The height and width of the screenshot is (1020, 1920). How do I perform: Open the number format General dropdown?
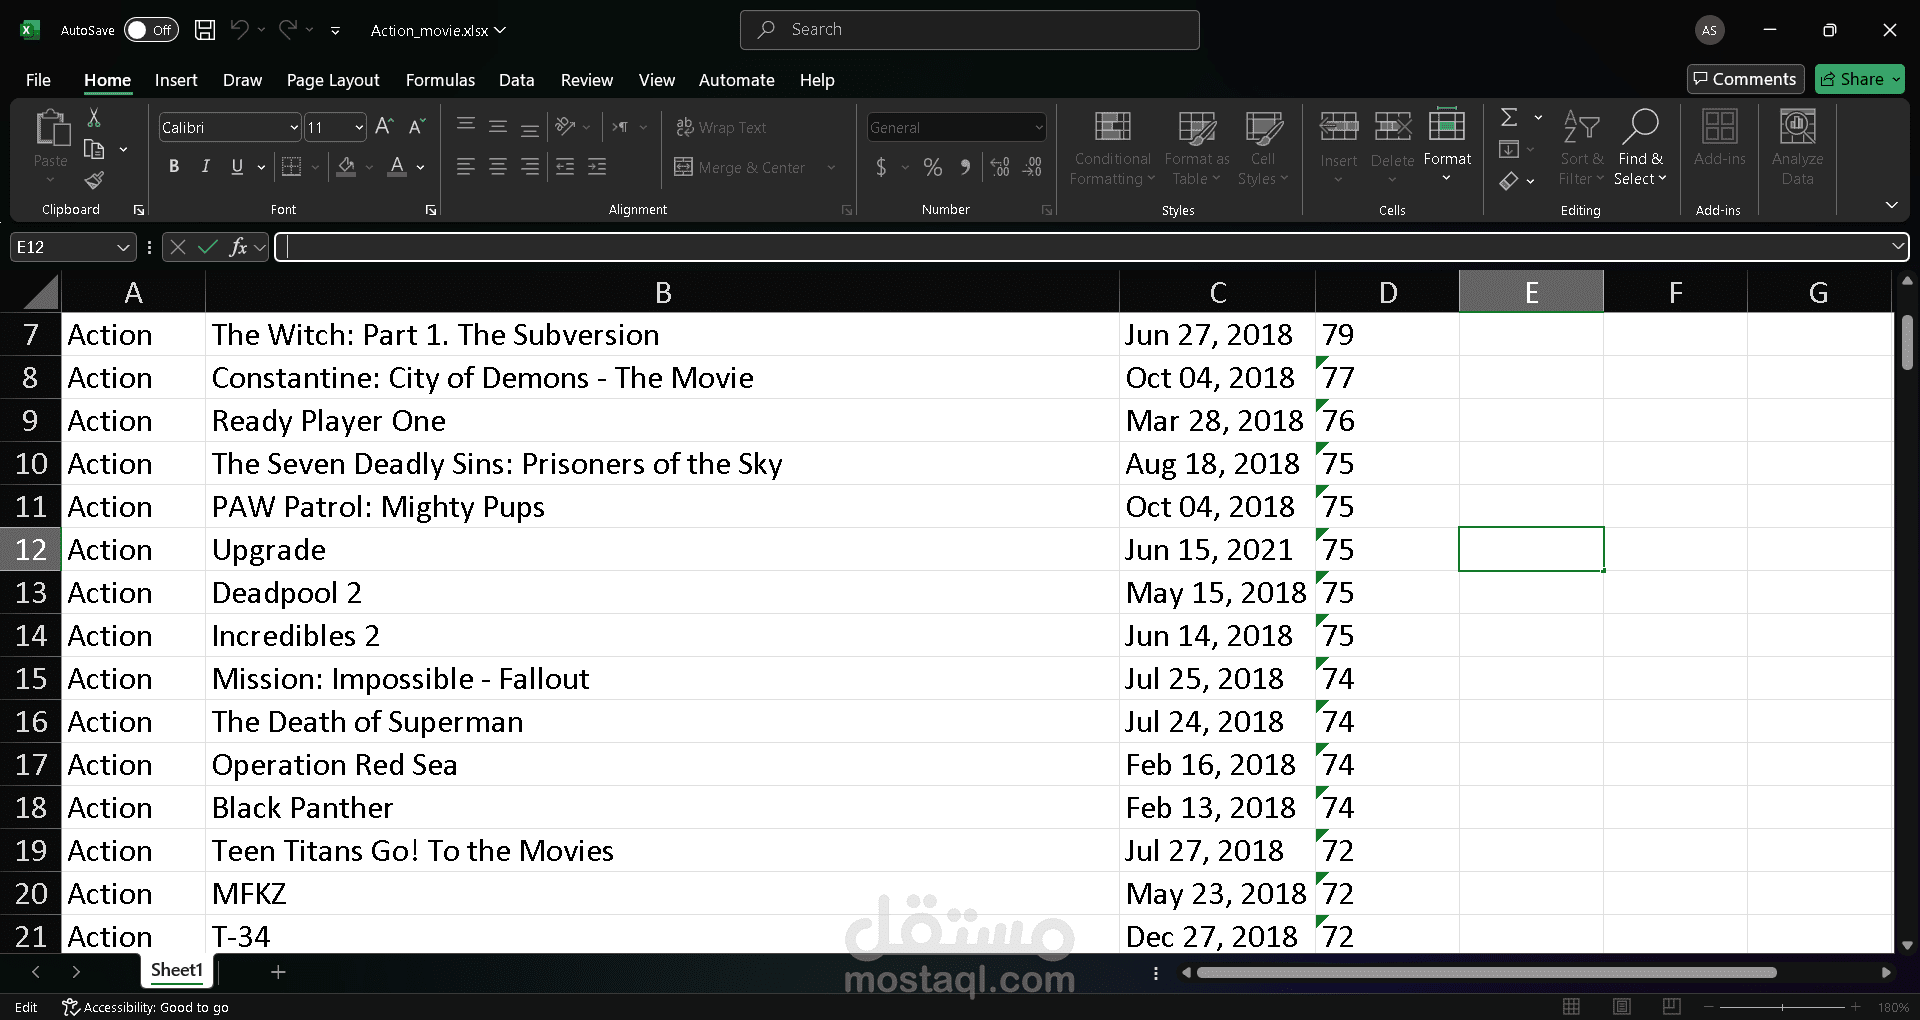pyautogui.click(x=1038, y=127)
